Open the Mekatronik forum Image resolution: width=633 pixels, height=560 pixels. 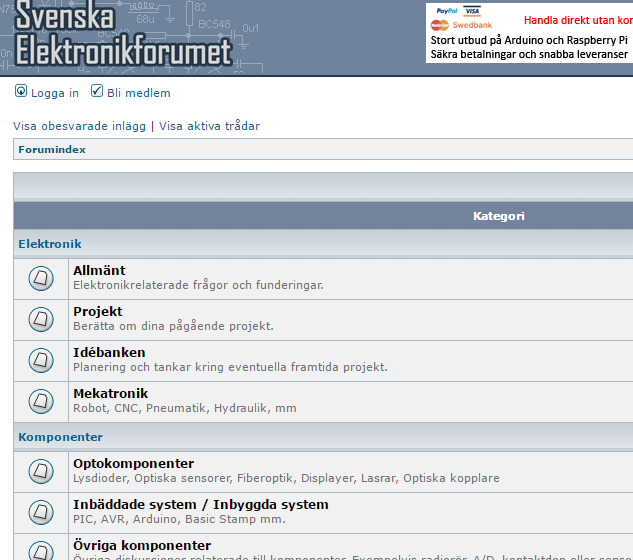111,394
